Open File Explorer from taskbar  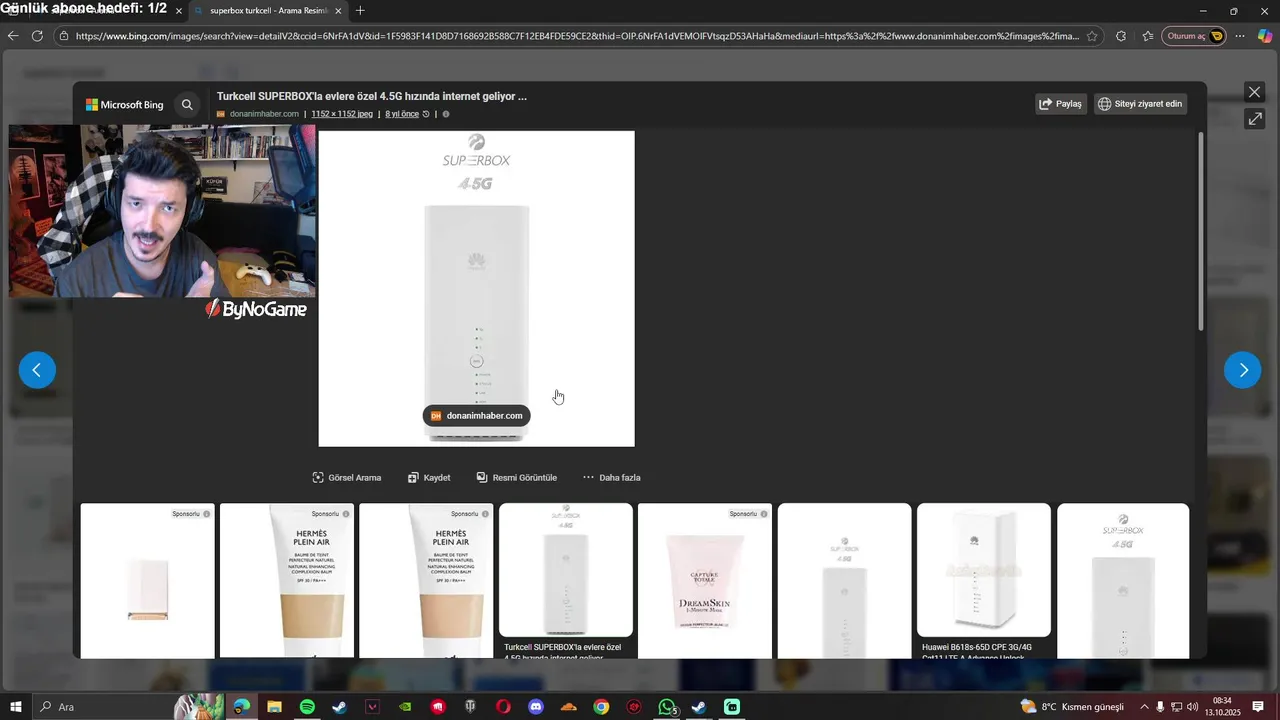tap(274, 707)
